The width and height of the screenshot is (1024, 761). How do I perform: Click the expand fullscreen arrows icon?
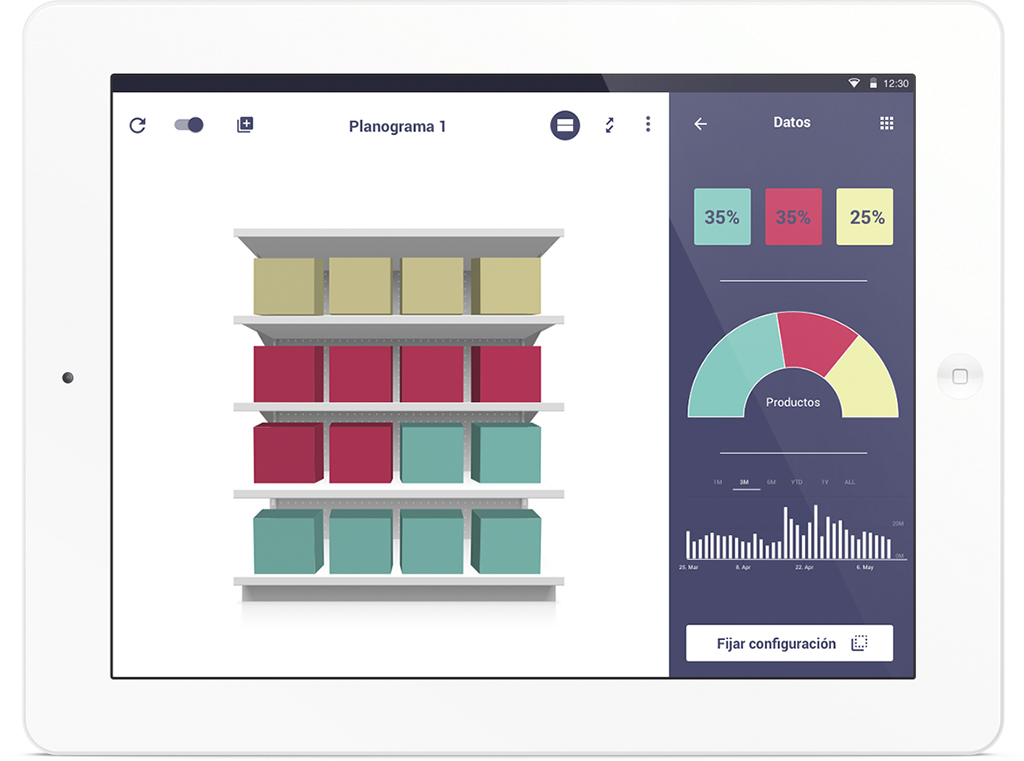(609, 125)
